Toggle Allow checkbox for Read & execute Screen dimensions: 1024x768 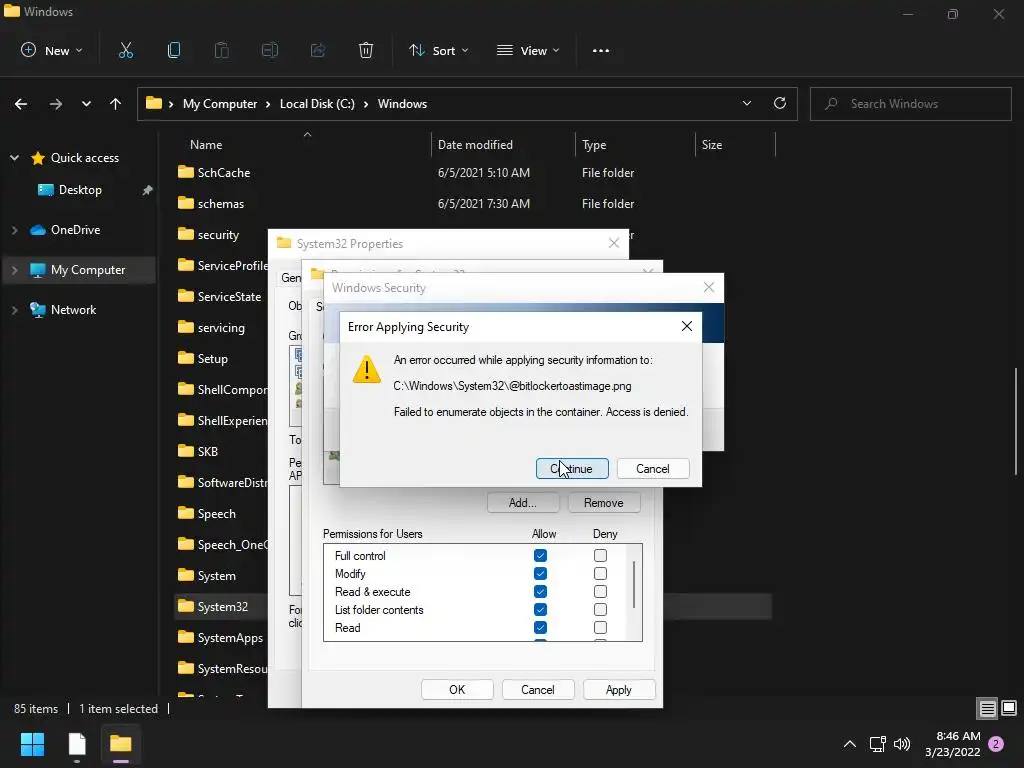click(x=540, y=592)
